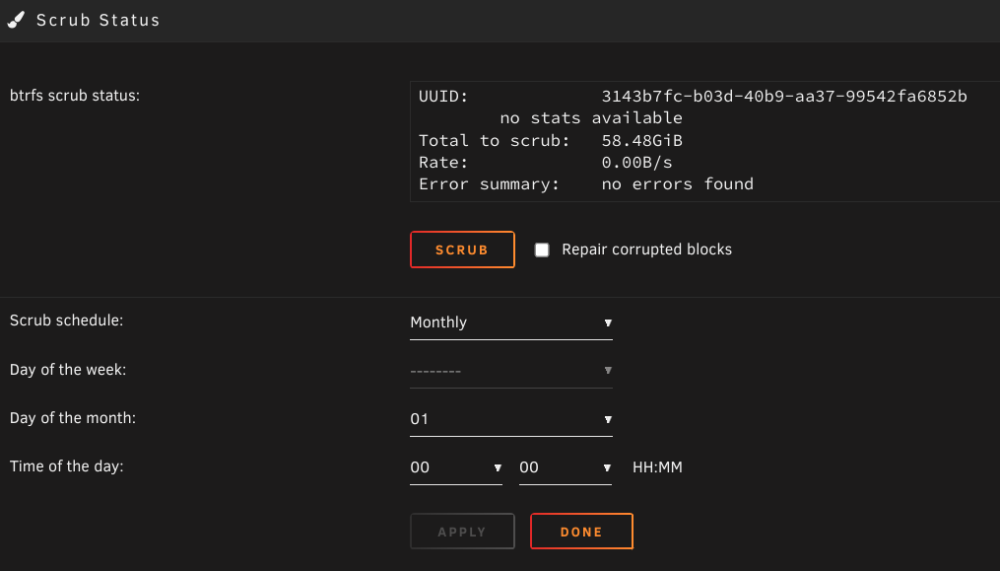
Task: Click the brush icon beside Scrub Status
Action: click(x=16, y=20)
